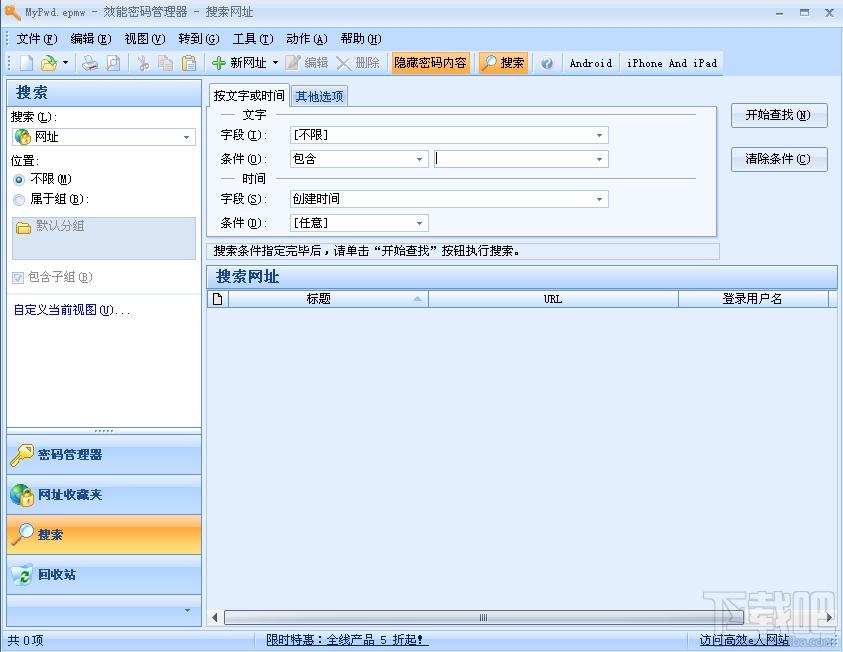This screenshot has height=652, width=843.
Task: Click navigation pane configure arrow
Action: [x=187, y=610]
